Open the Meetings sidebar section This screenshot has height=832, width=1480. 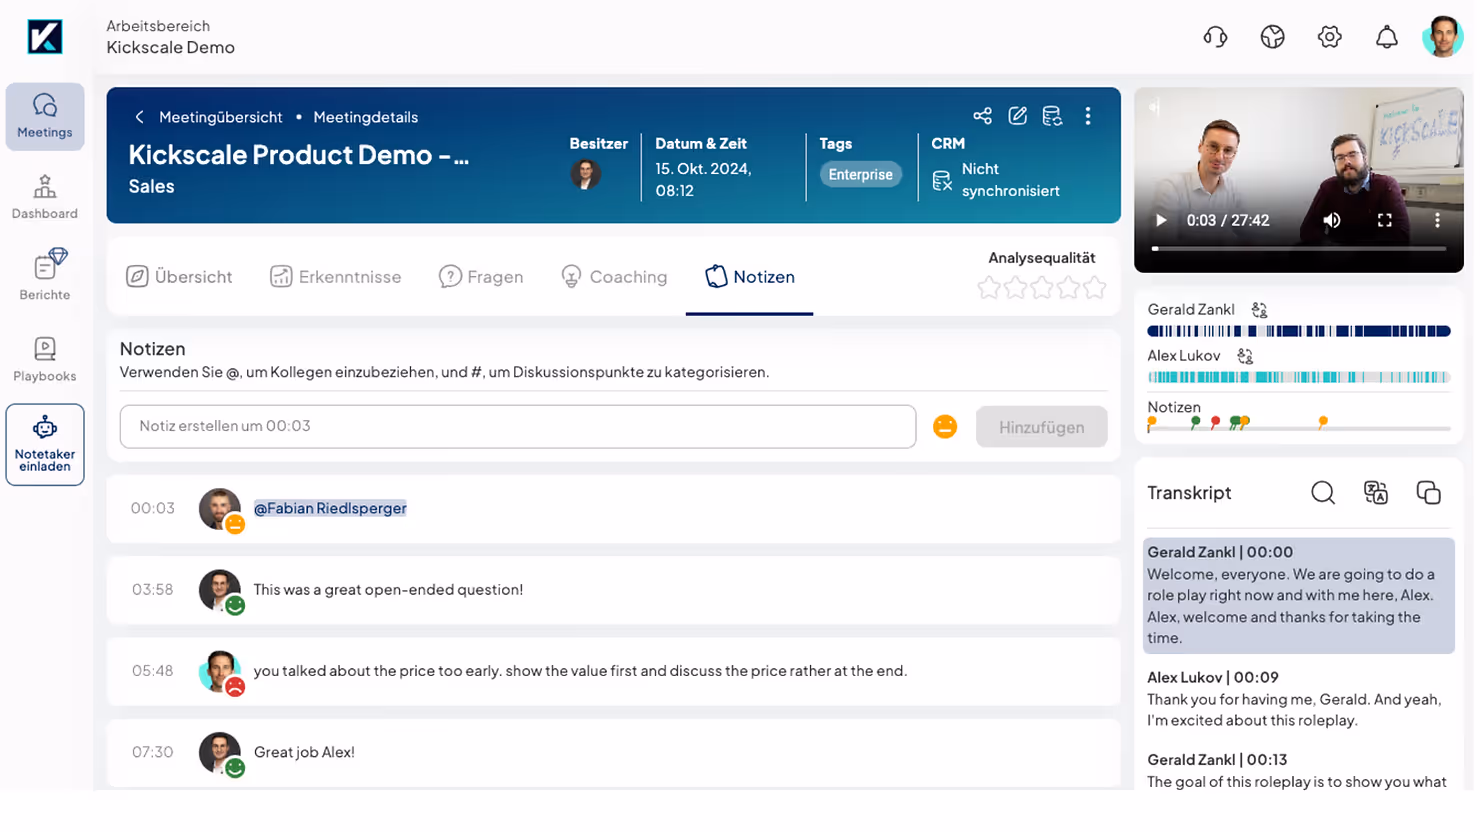(x=45, y=117)
